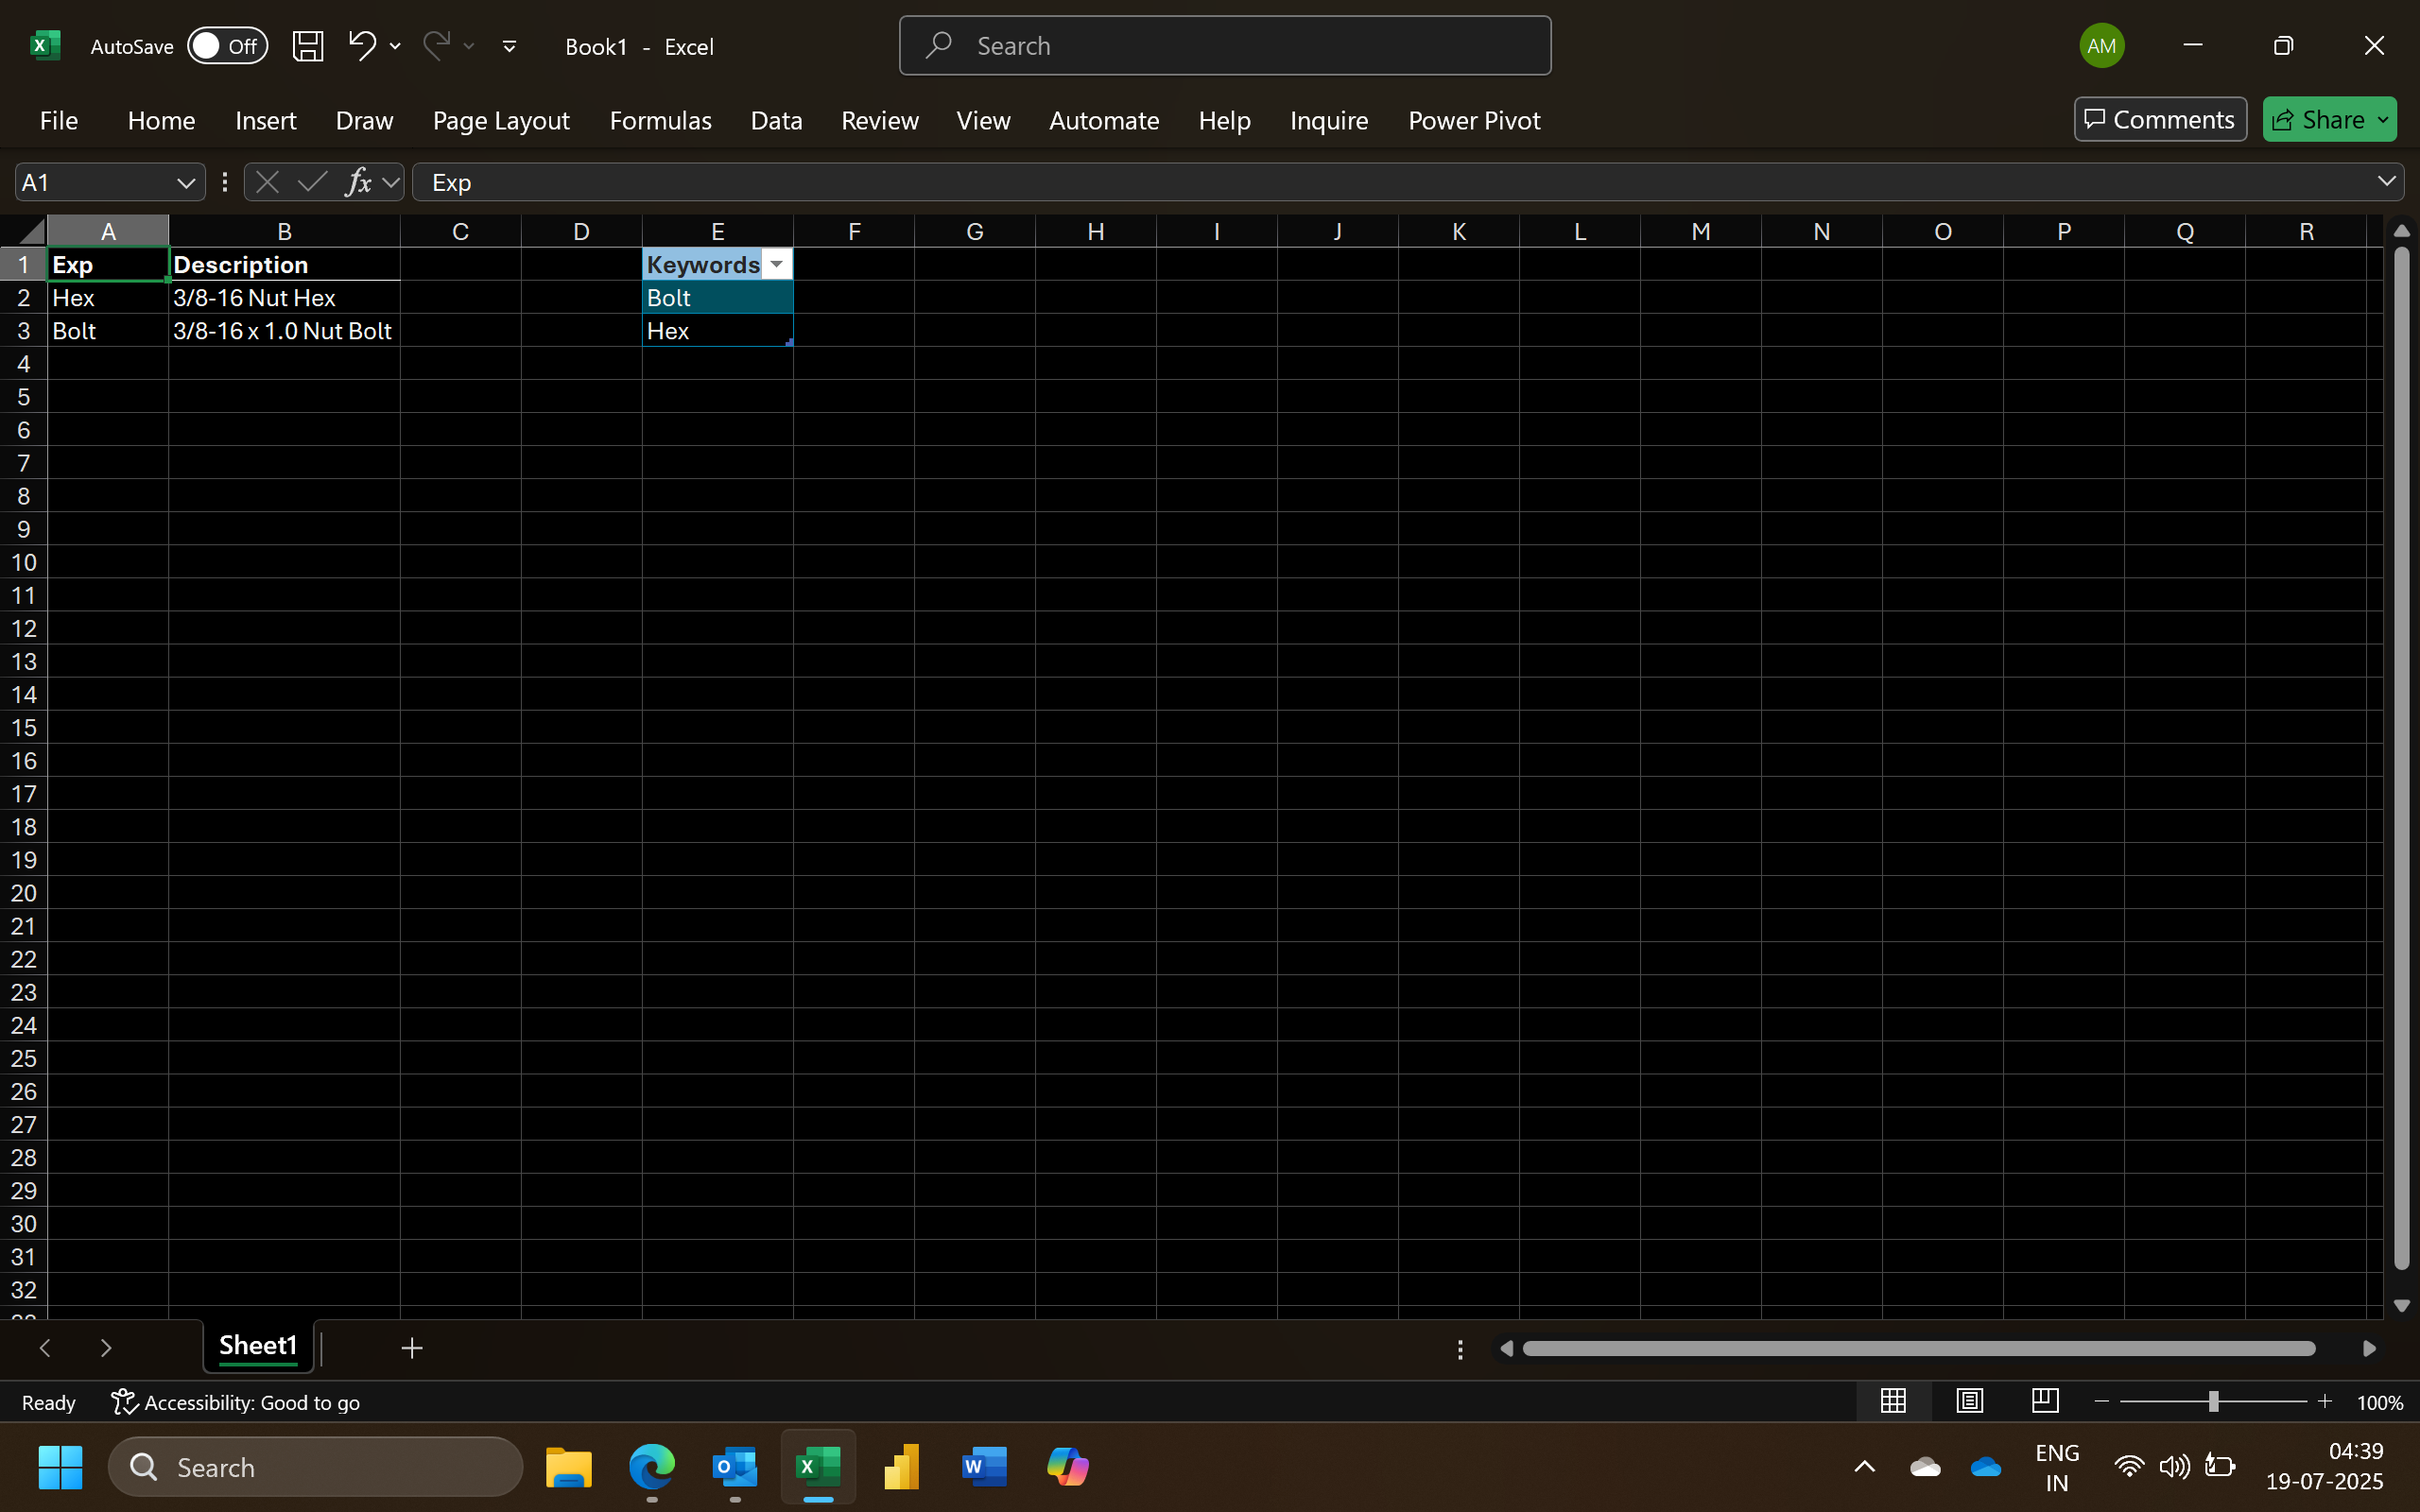The height and width of the screenshot is (1512, 2420).
Task: Expand the Name Box dropdown
Action: (x=185, y=182)
